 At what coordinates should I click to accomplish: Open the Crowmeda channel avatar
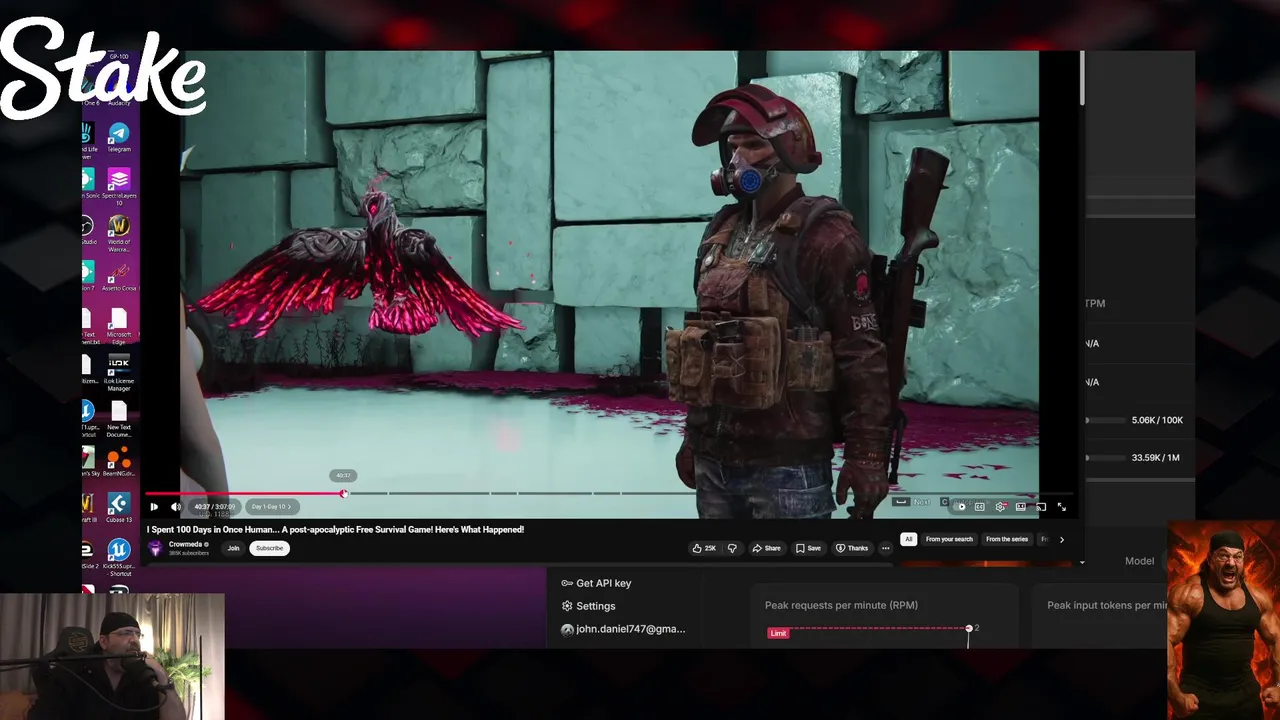pos(155,548)
